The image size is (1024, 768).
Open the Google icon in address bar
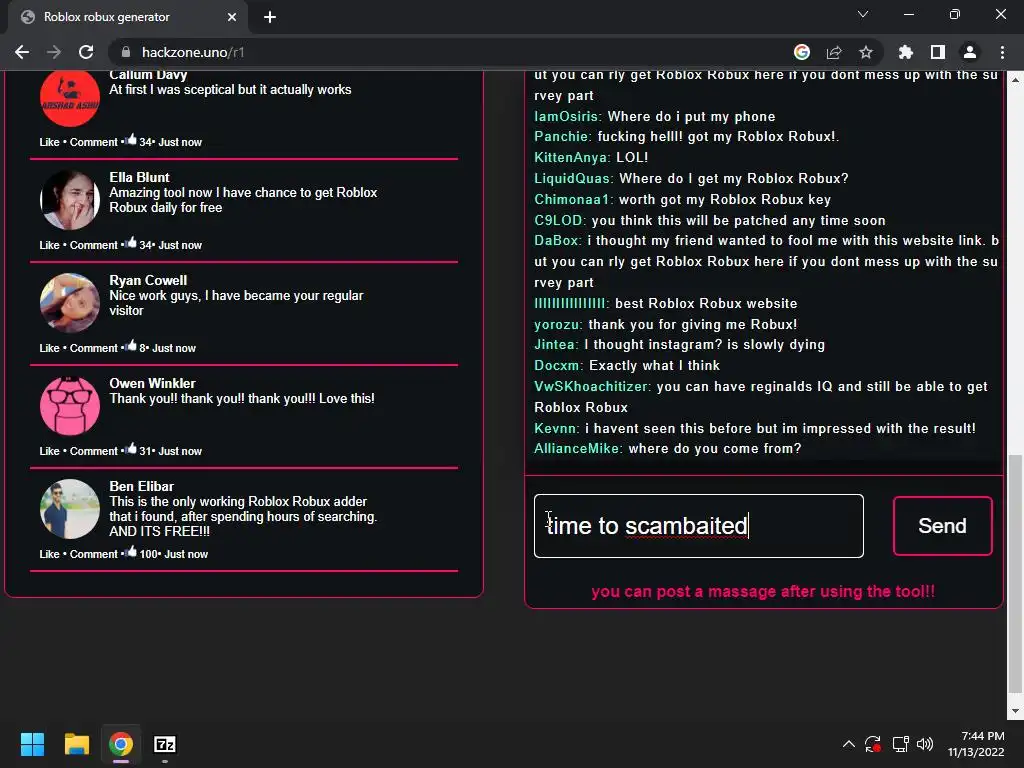click(x=802, y=52)
